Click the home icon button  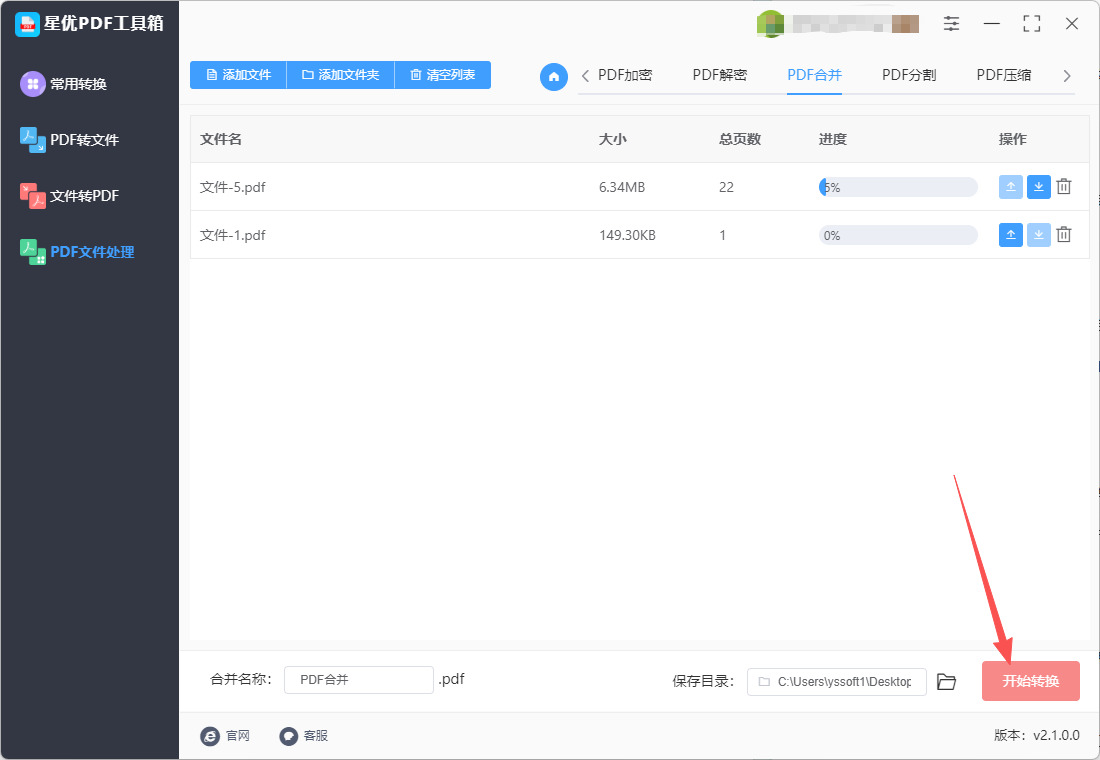[x=554, y=76]
